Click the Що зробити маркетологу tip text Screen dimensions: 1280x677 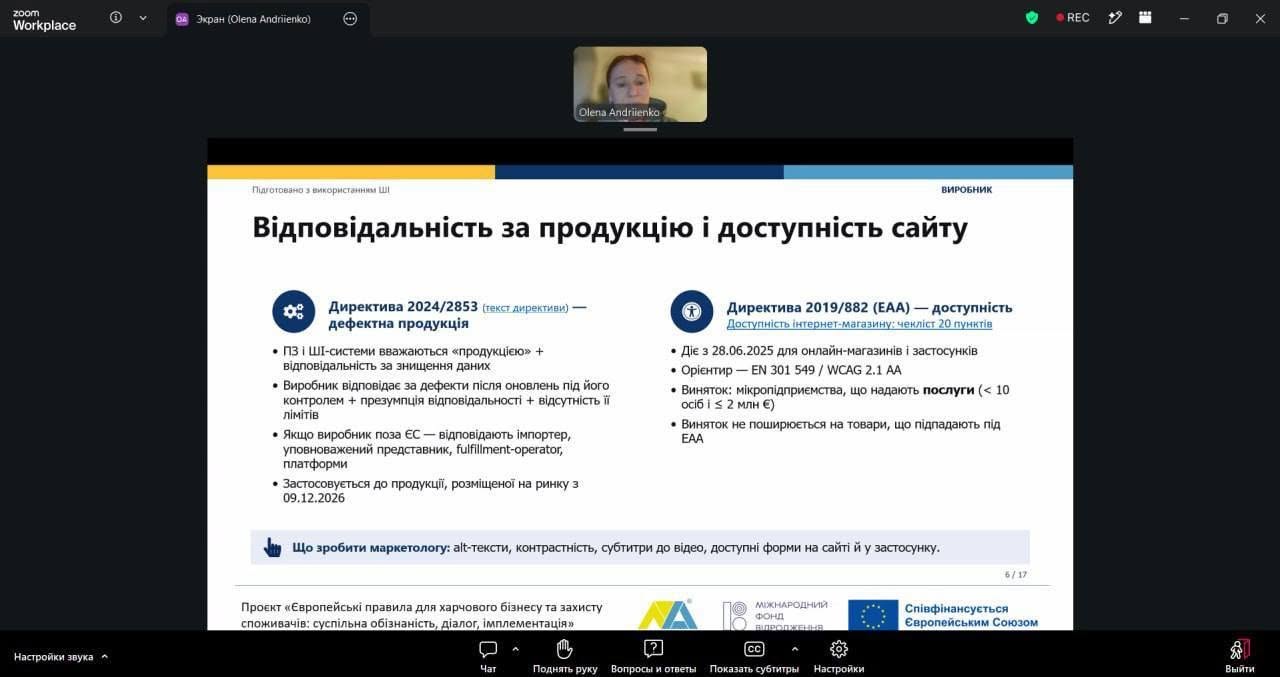point(616,548)
